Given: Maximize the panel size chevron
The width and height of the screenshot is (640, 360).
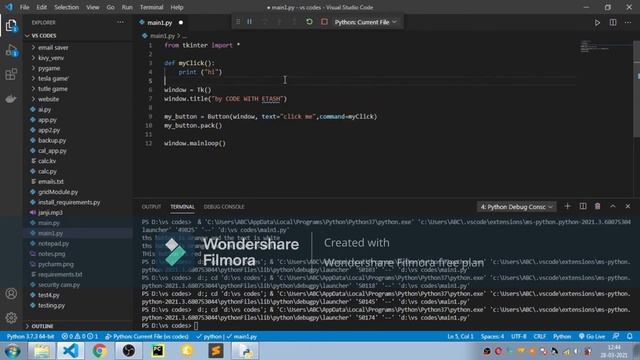Looking at the screenshot, I should pos(613,207).
